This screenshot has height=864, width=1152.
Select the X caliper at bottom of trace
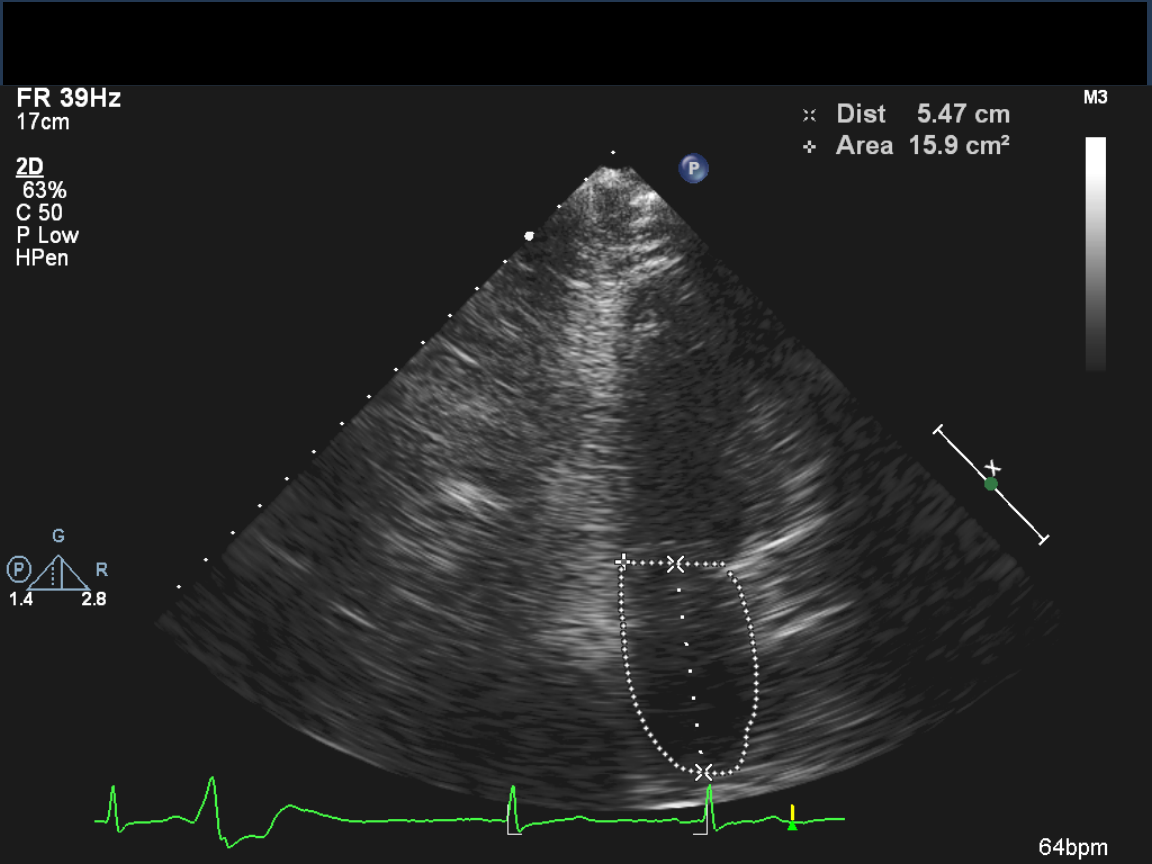point(704,771)
